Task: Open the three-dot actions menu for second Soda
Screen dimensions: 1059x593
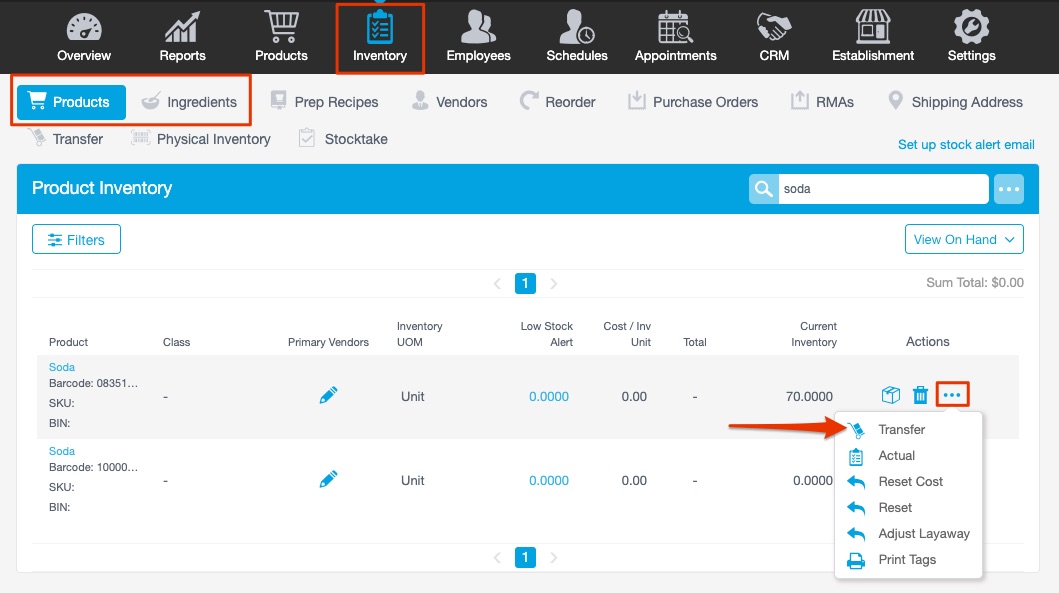Action: pos(953,480)
